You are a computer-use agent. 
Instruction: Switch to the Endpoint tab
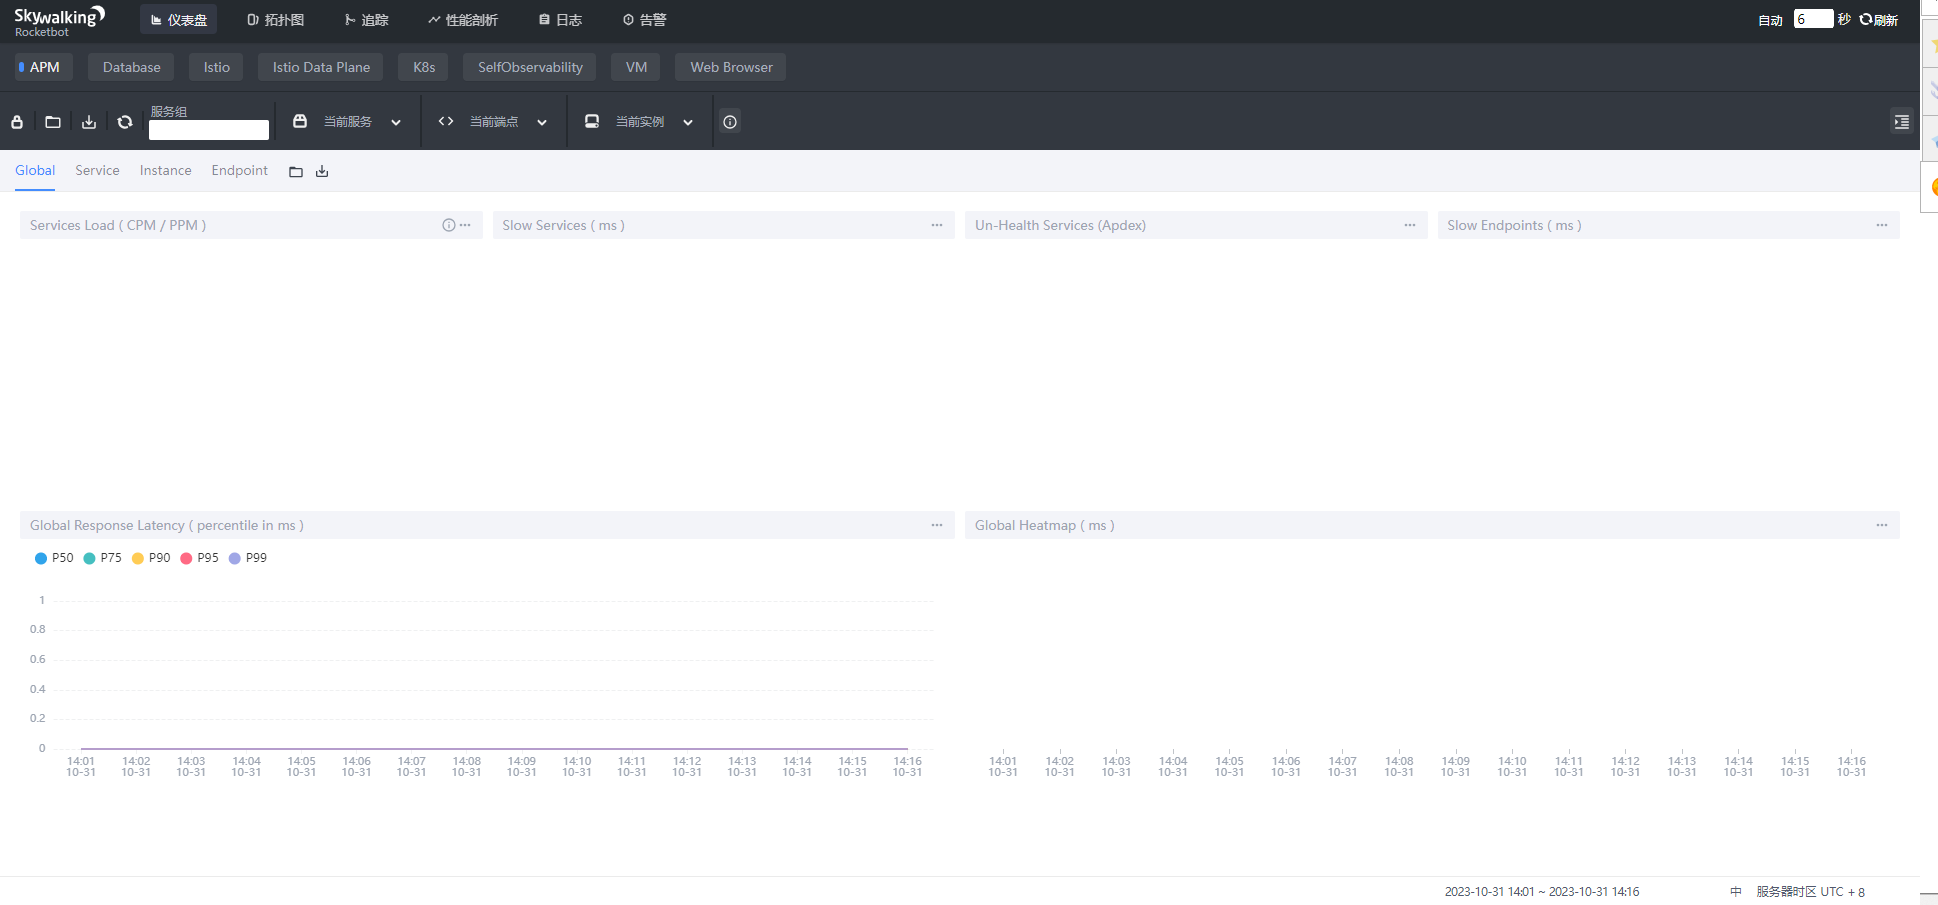click(x=240, y=171)
